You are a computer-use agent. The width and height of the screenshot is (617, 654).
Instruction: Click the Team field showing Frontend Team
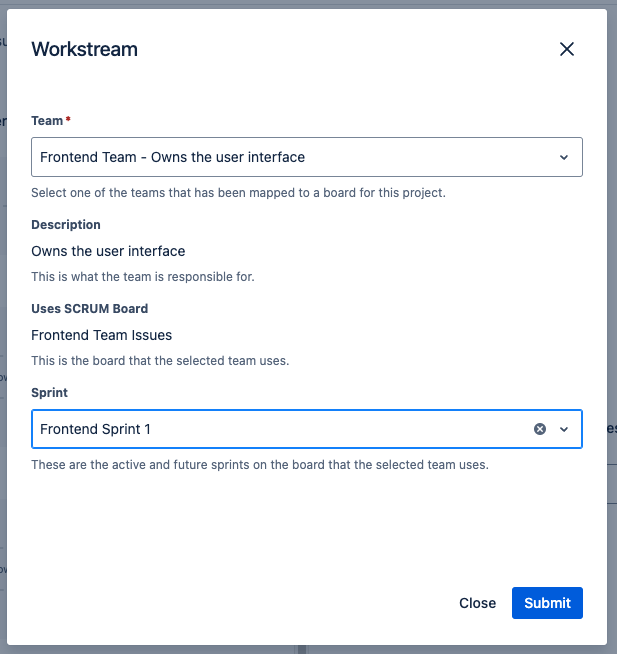pyautogui.click(x=307, y=157)
